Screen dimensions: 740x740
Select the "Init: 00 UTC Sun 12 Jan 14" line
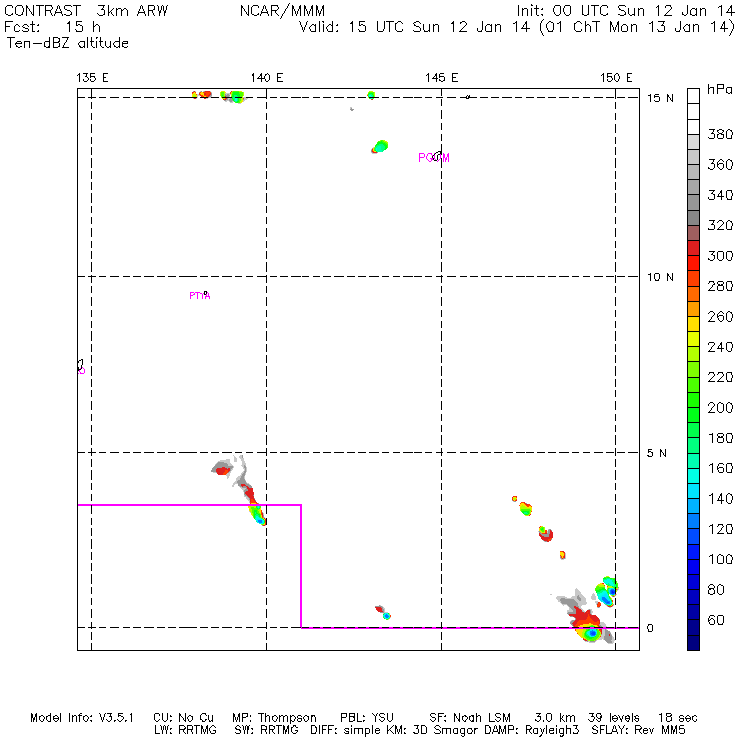625,11
